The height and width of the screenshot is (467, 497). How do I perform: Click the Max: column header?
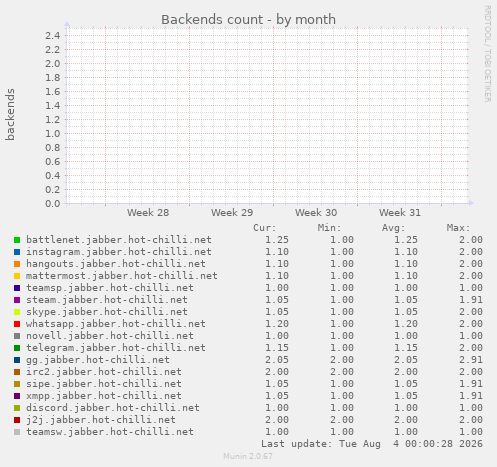click(458, 228)
